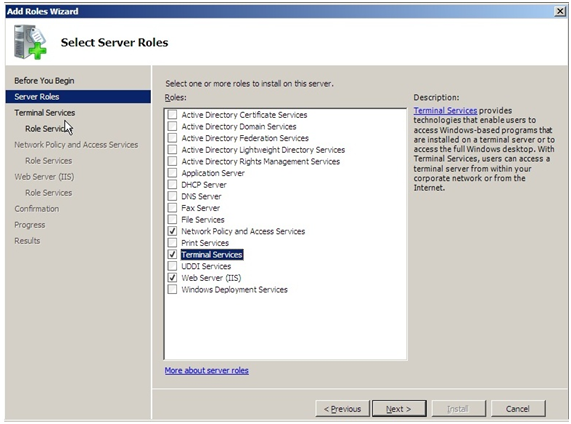Go to Before You Begin step

tap(44, 81)
